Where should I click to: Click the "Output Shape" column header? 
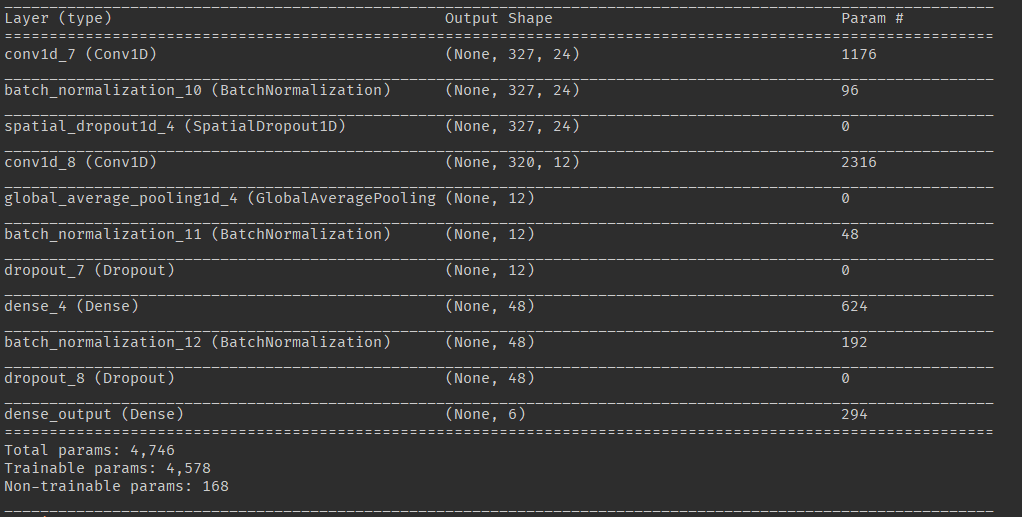point(498,18)
